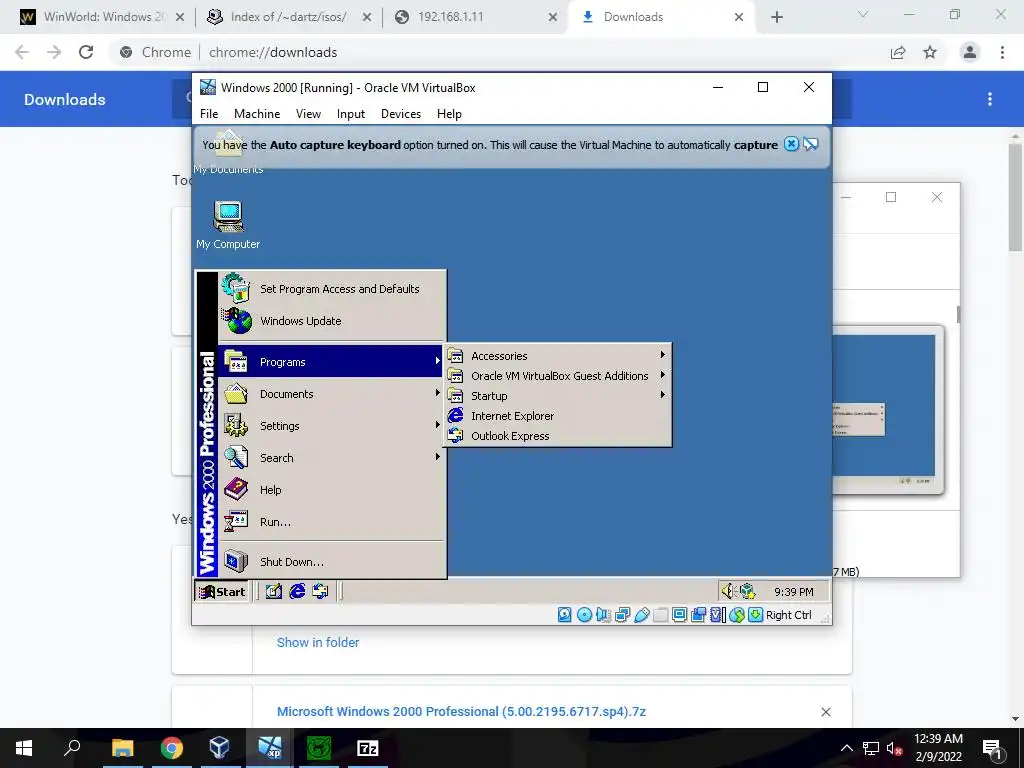
Task: Open the Run... dialog entry
Action: [x=332, y=522]
